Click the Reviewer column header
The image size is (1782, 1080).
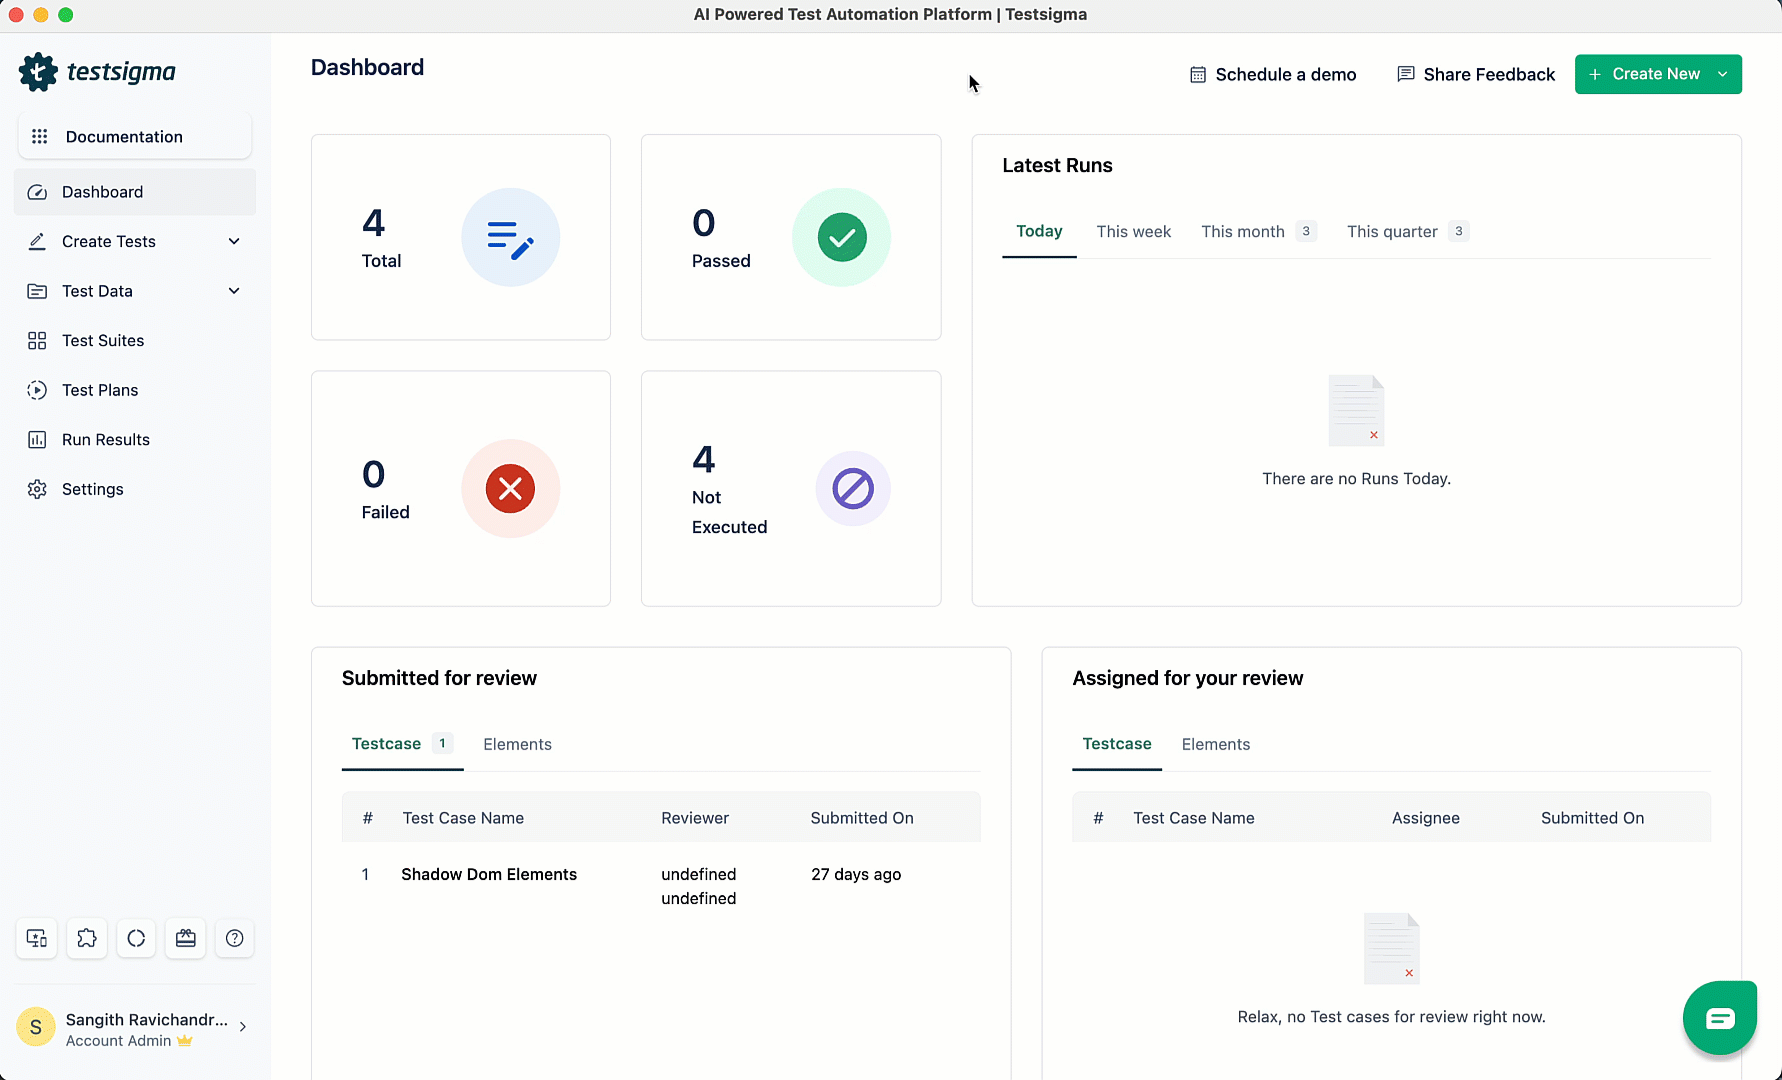pyautogui.click(x=695, y=818)
